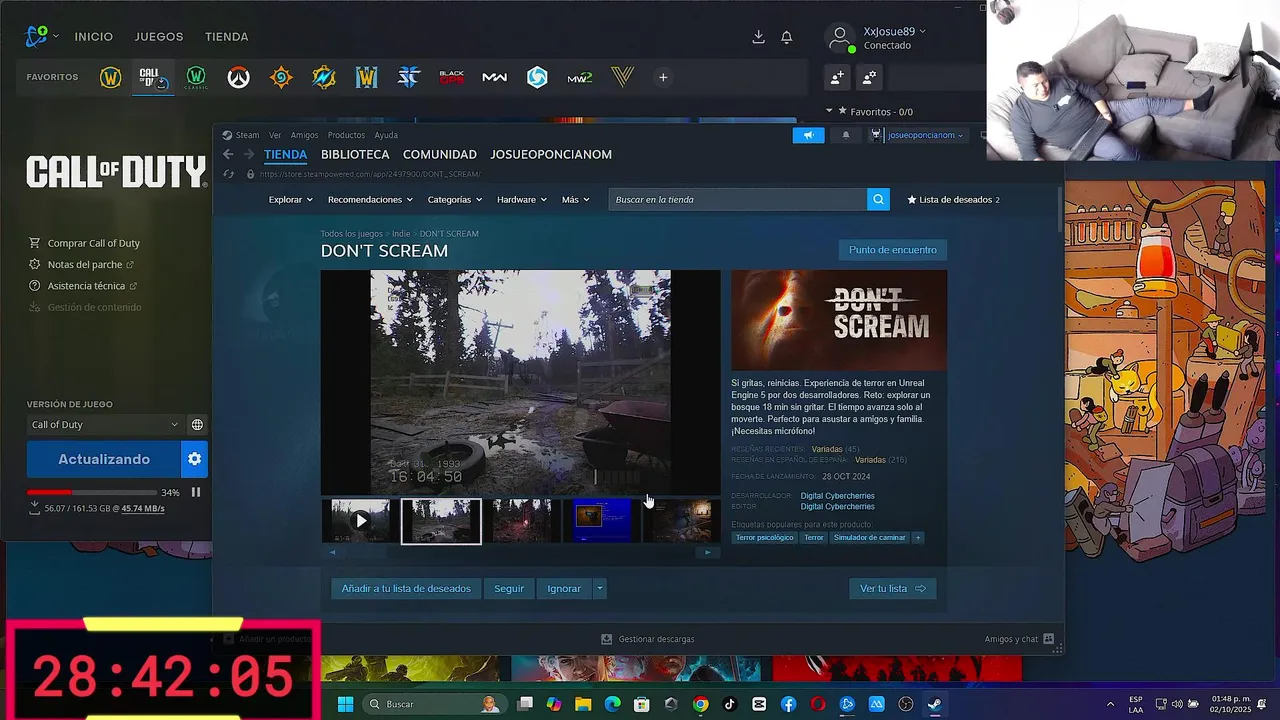This screenshot has width=1280, height=720.
Task: Select Overwatch icon in favorites bar
Action: pyautogui.click(x=238, y=77)
